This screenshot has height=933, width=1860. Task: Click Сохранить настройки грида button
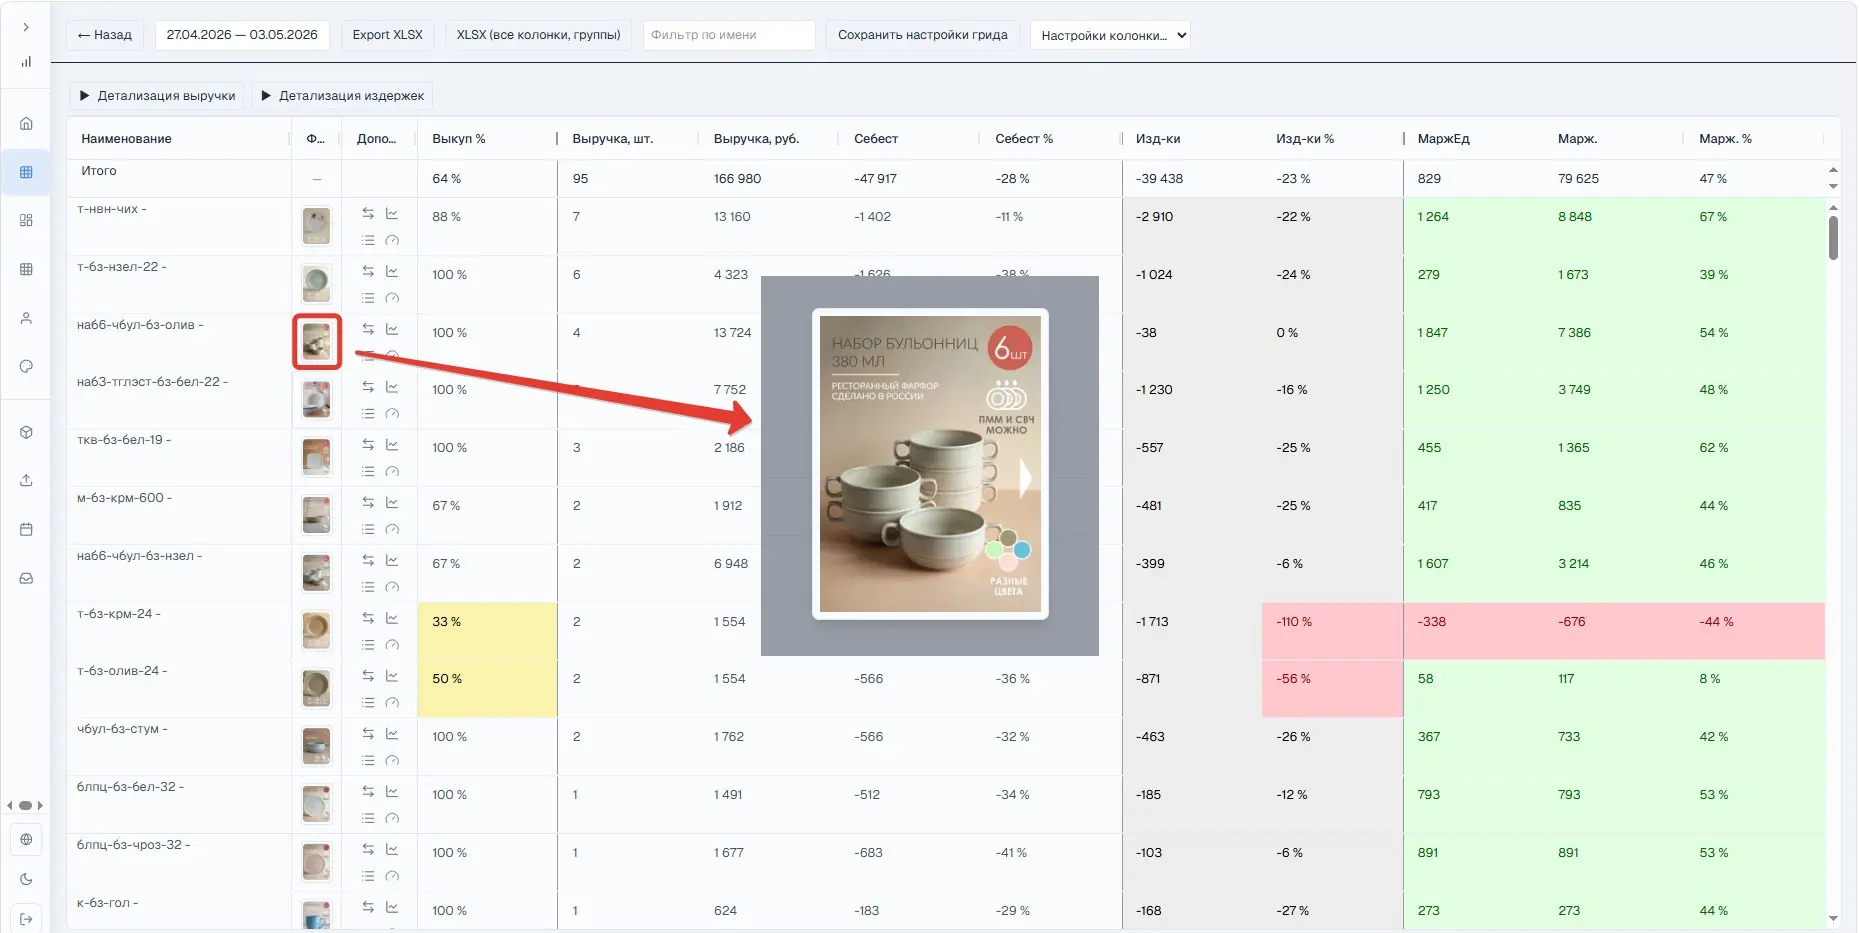pyautogui.click(x=923, y=35)
